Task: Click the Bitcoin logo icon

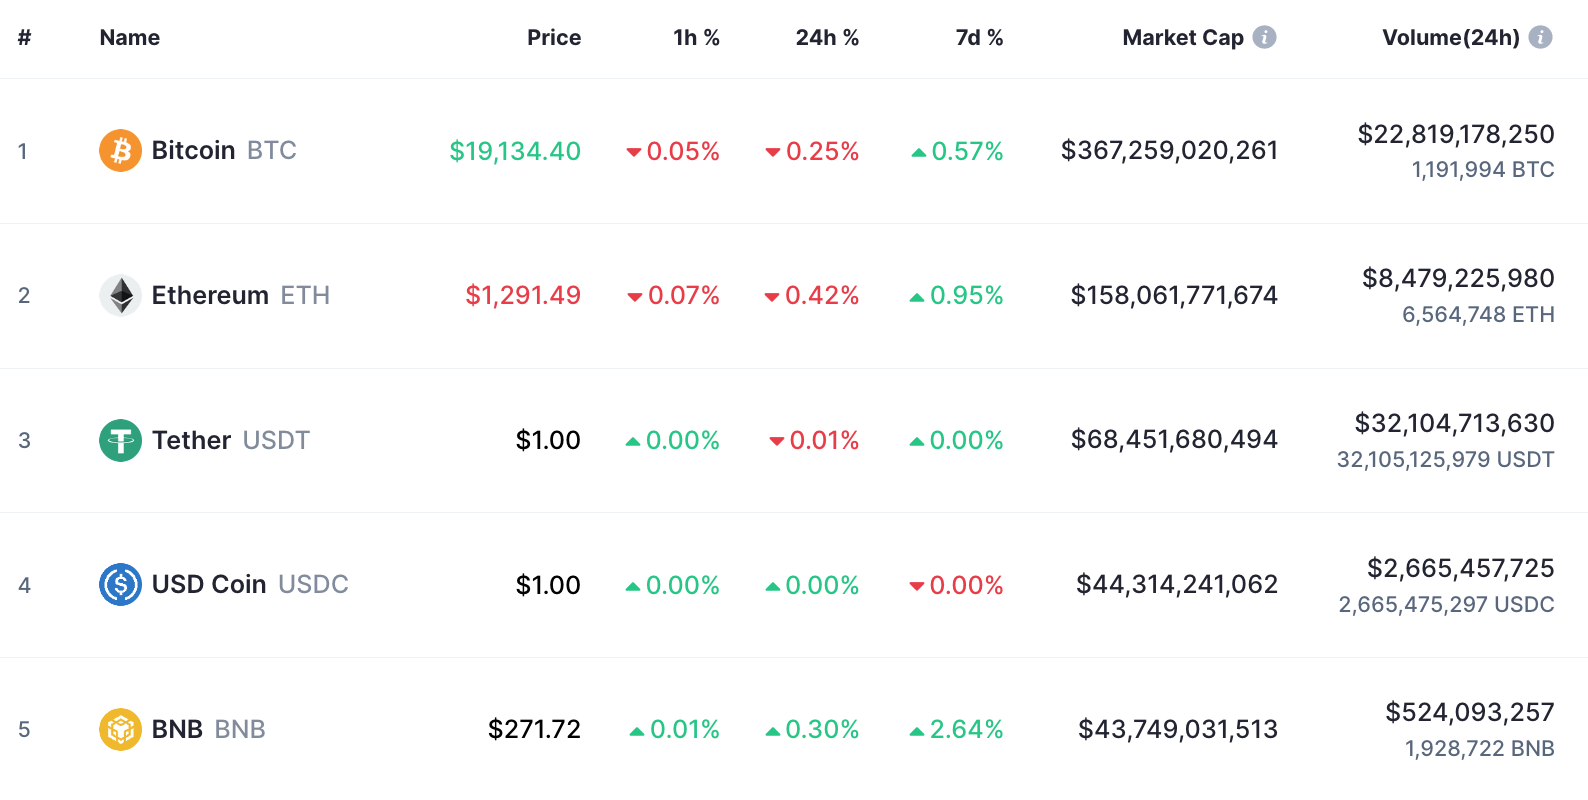Action: coord(120,150)
